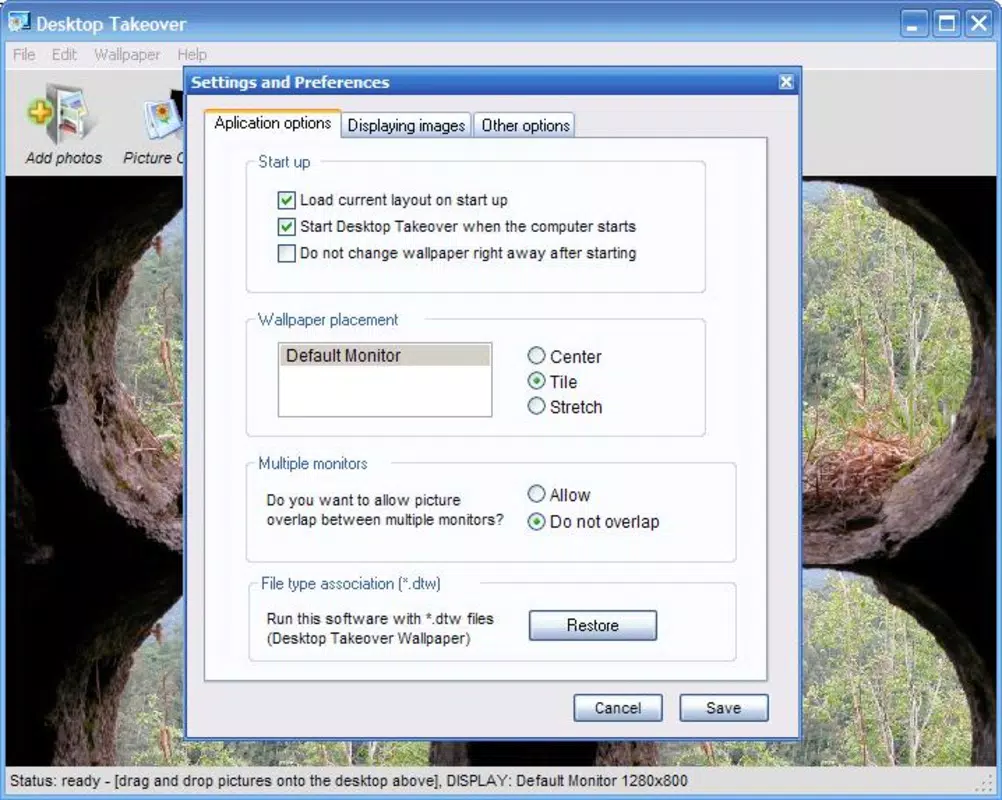Uncheck Start Desktop Takeover when computer starts

point(286,226)
